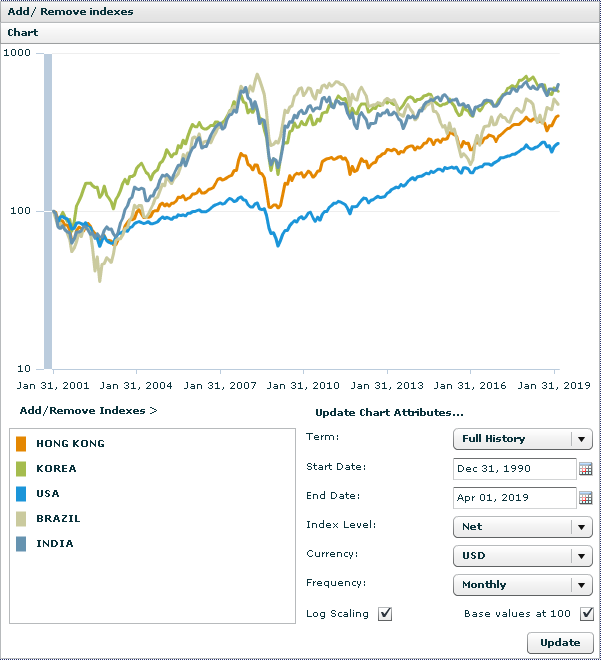Open the Currency dropdown showing USD
The width and height of the screenshot is (601, 660).
point(521,556)
